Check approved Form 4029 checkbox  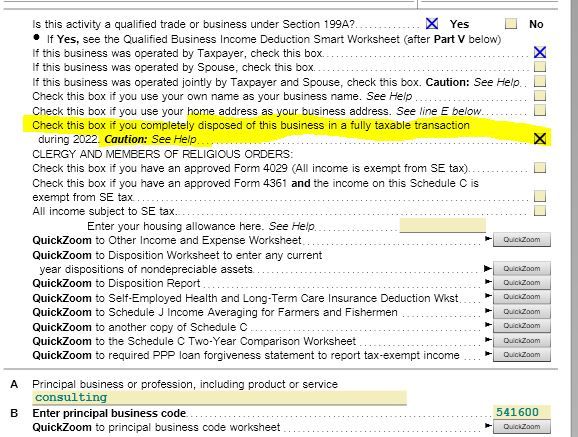pos(540,168)
